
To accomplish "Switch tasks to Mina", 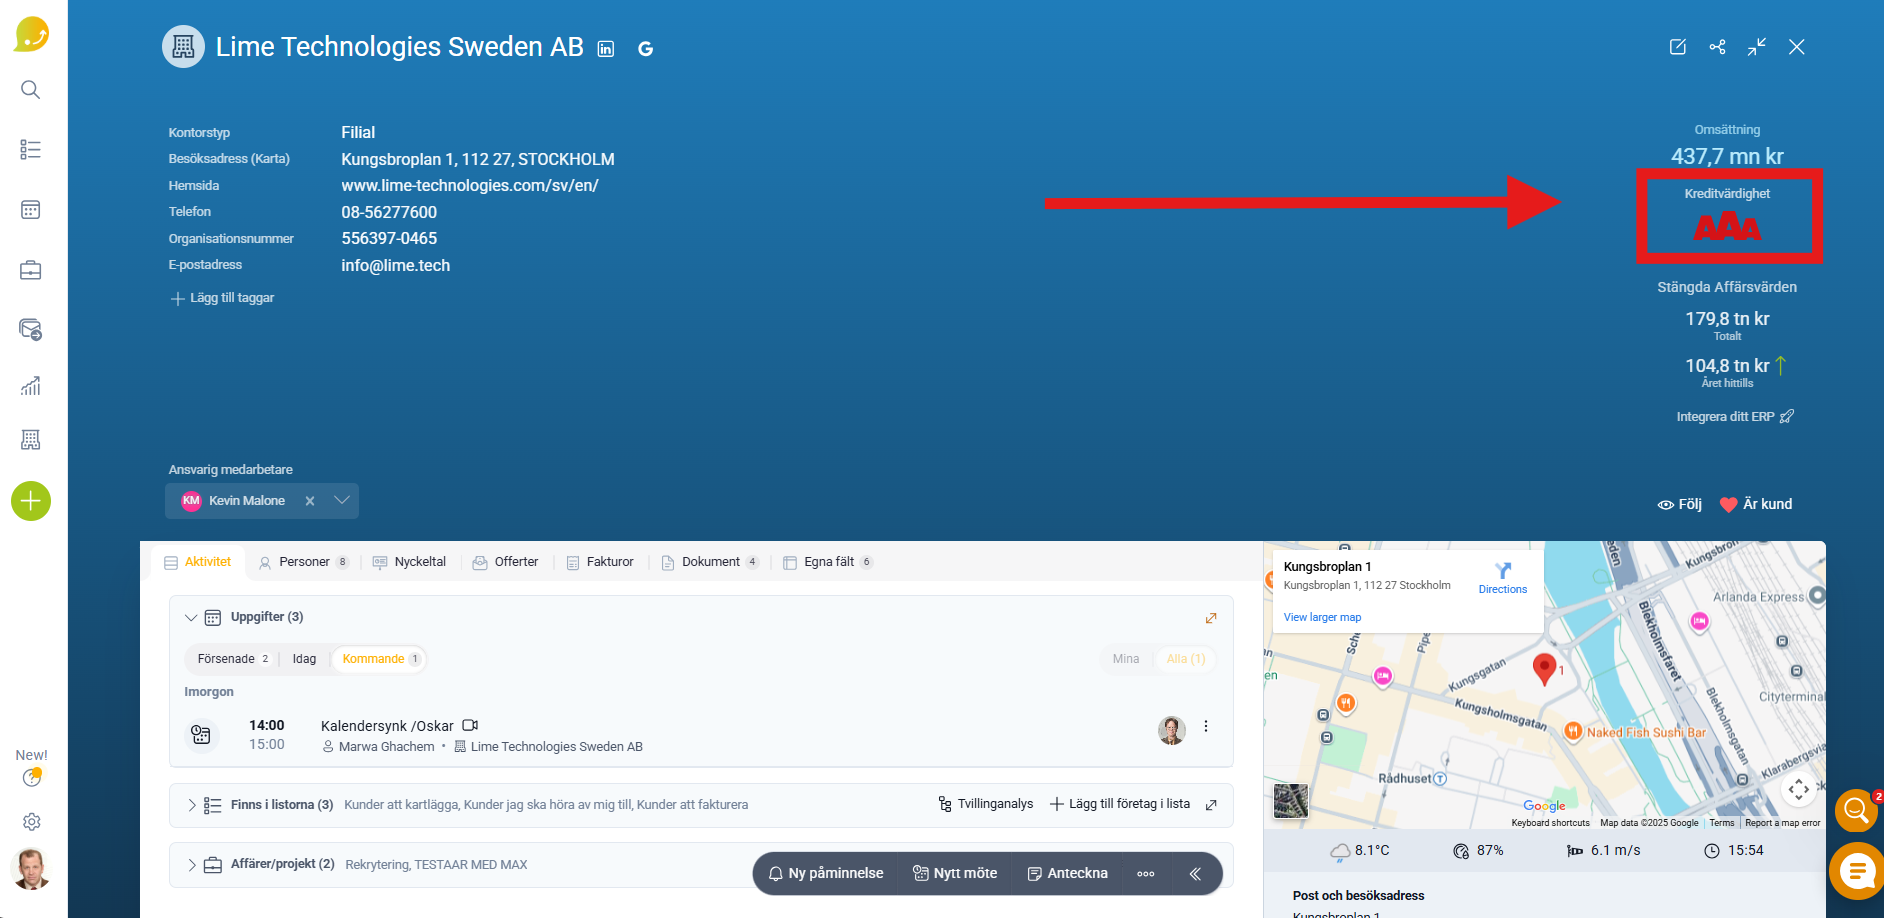I will [1126, 659].
